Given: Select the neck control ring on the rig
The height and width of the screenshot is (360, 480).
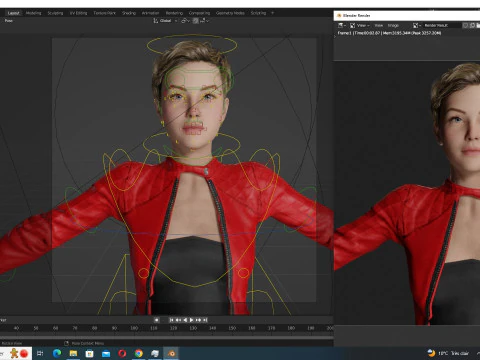Looking at the screenshot, I should [x=192, y=144].
